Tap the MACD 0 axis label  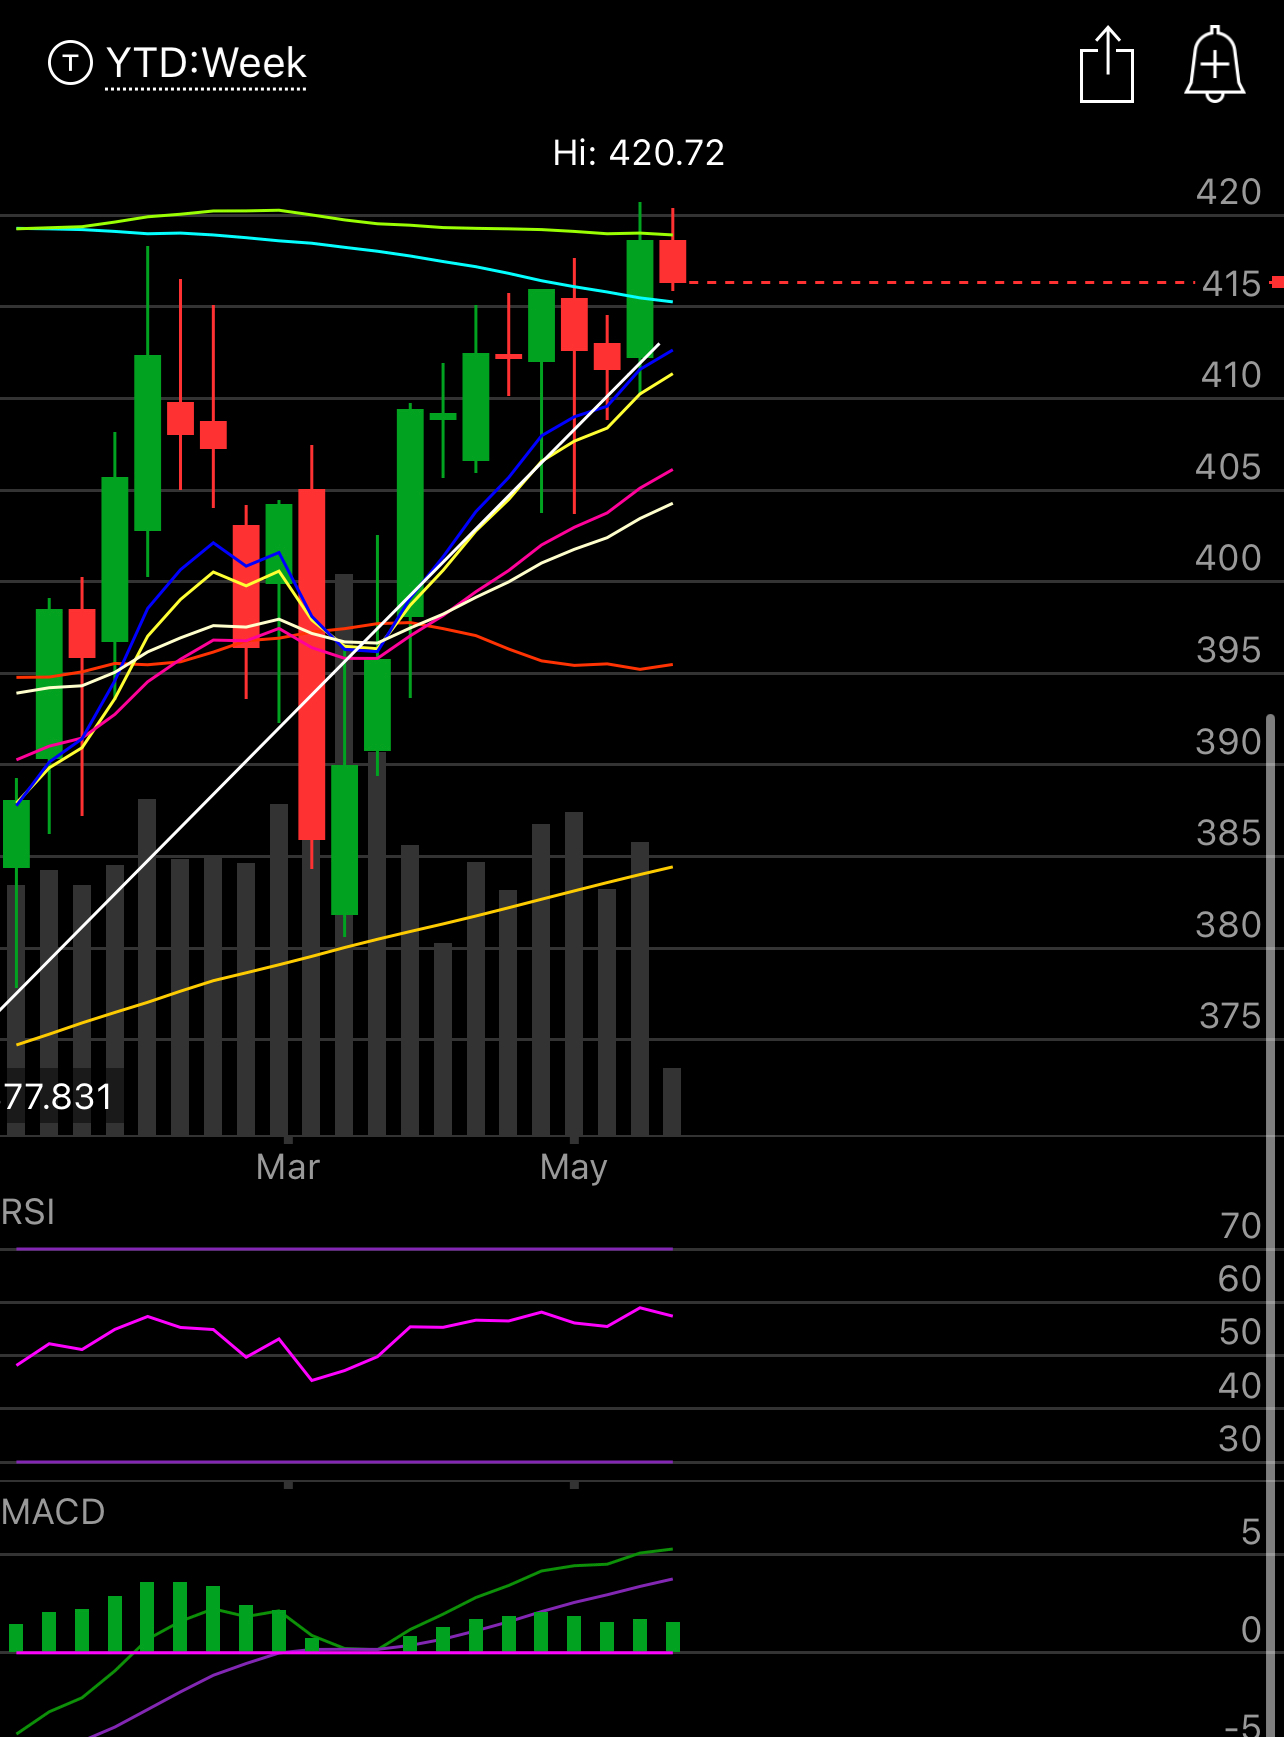pyautogui.click(x=1251, y=1630)
